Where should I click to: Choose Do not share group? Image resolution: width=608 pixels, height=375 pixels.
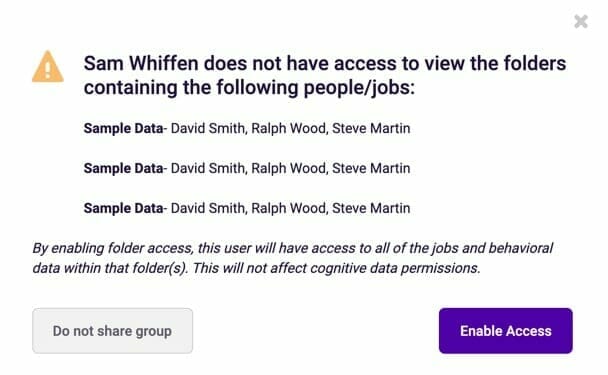112,331
